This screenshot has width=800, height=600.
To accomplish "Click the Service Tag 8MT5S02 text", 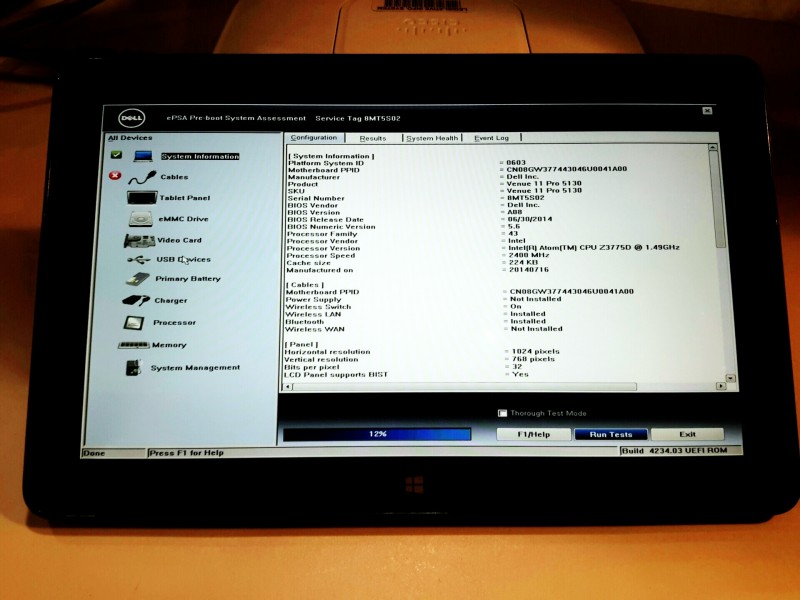I will pyautogui.click(x=358, y=118).
